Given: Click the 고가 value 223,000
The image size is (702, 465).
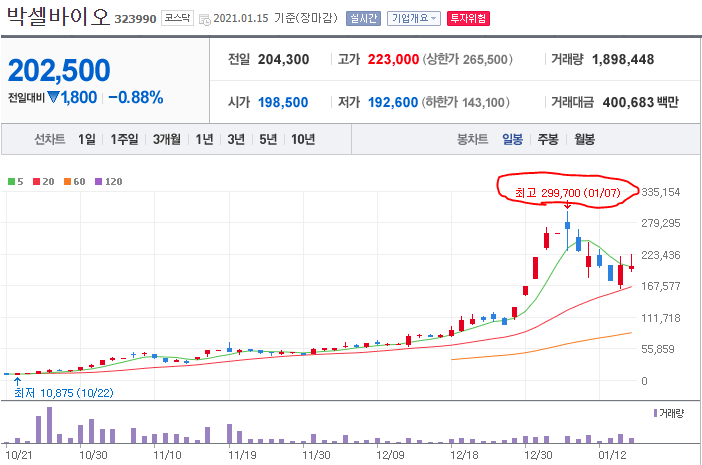Looking at the screenshot, I should 393,60.
